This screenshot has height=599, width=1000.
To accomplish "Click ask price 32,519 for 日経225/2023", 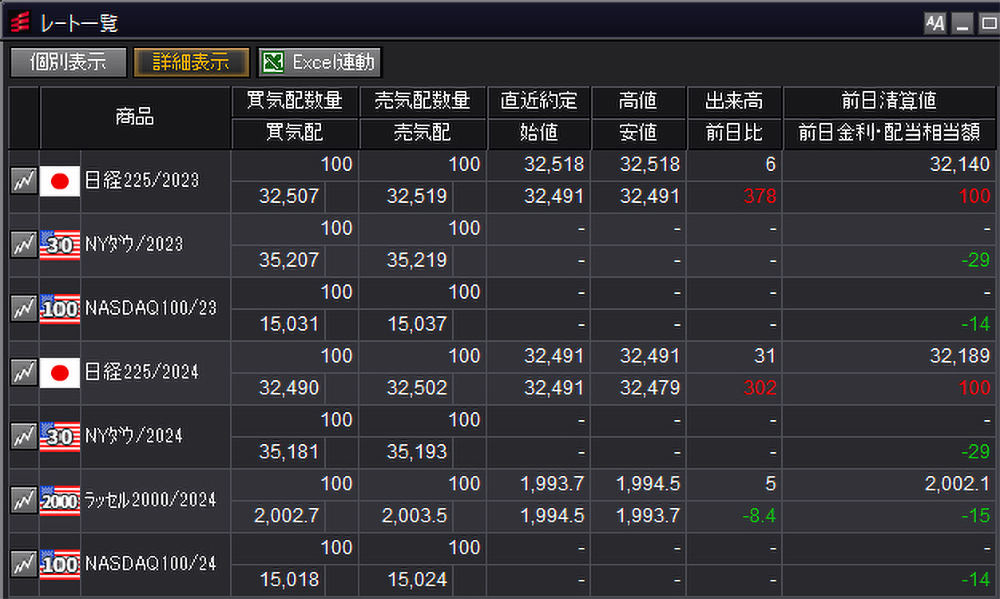I will [x=417, y=196].
